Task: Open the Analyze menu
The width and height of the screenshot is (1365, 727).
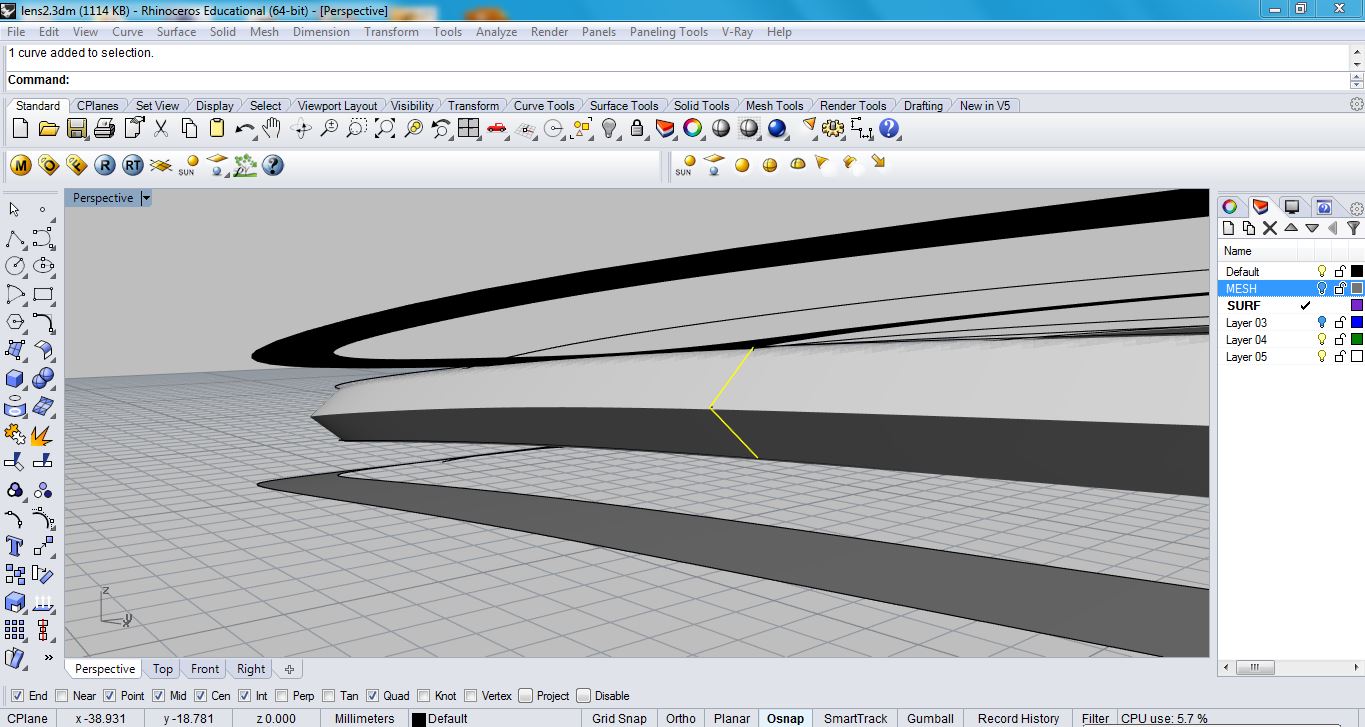Action: [x=496, y=32]
